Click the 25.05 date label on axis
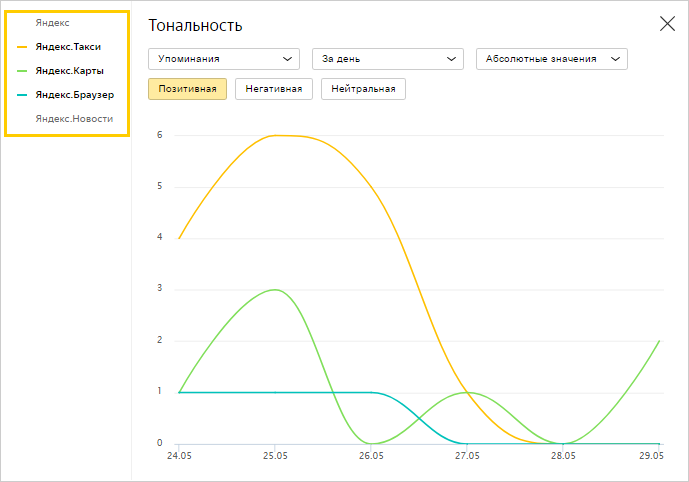689x482 pixels. click(275, 456)
